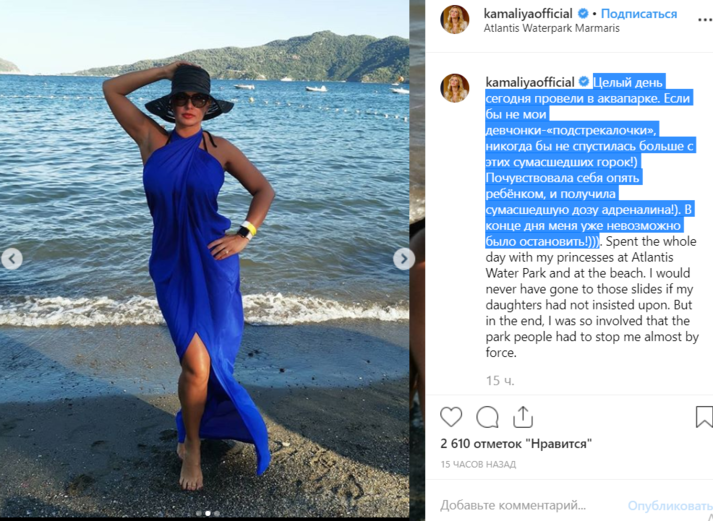Click the share arrow icon

coord(523,416)
